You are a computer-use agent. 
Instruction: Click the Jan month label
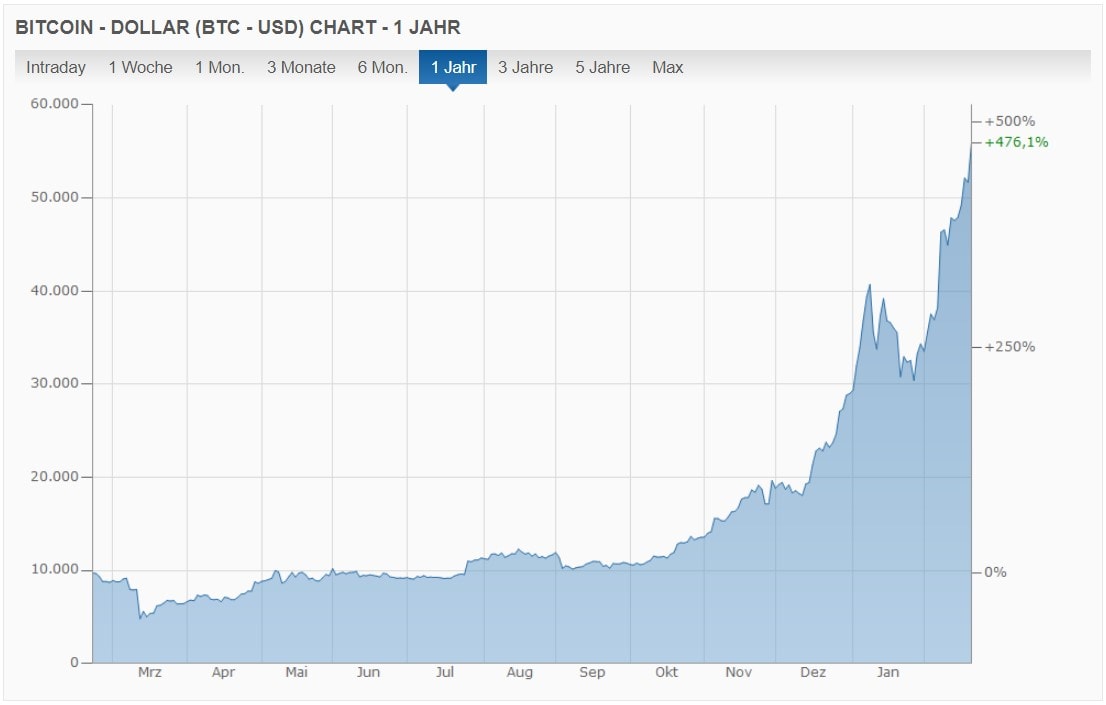(x=888, y=673)
